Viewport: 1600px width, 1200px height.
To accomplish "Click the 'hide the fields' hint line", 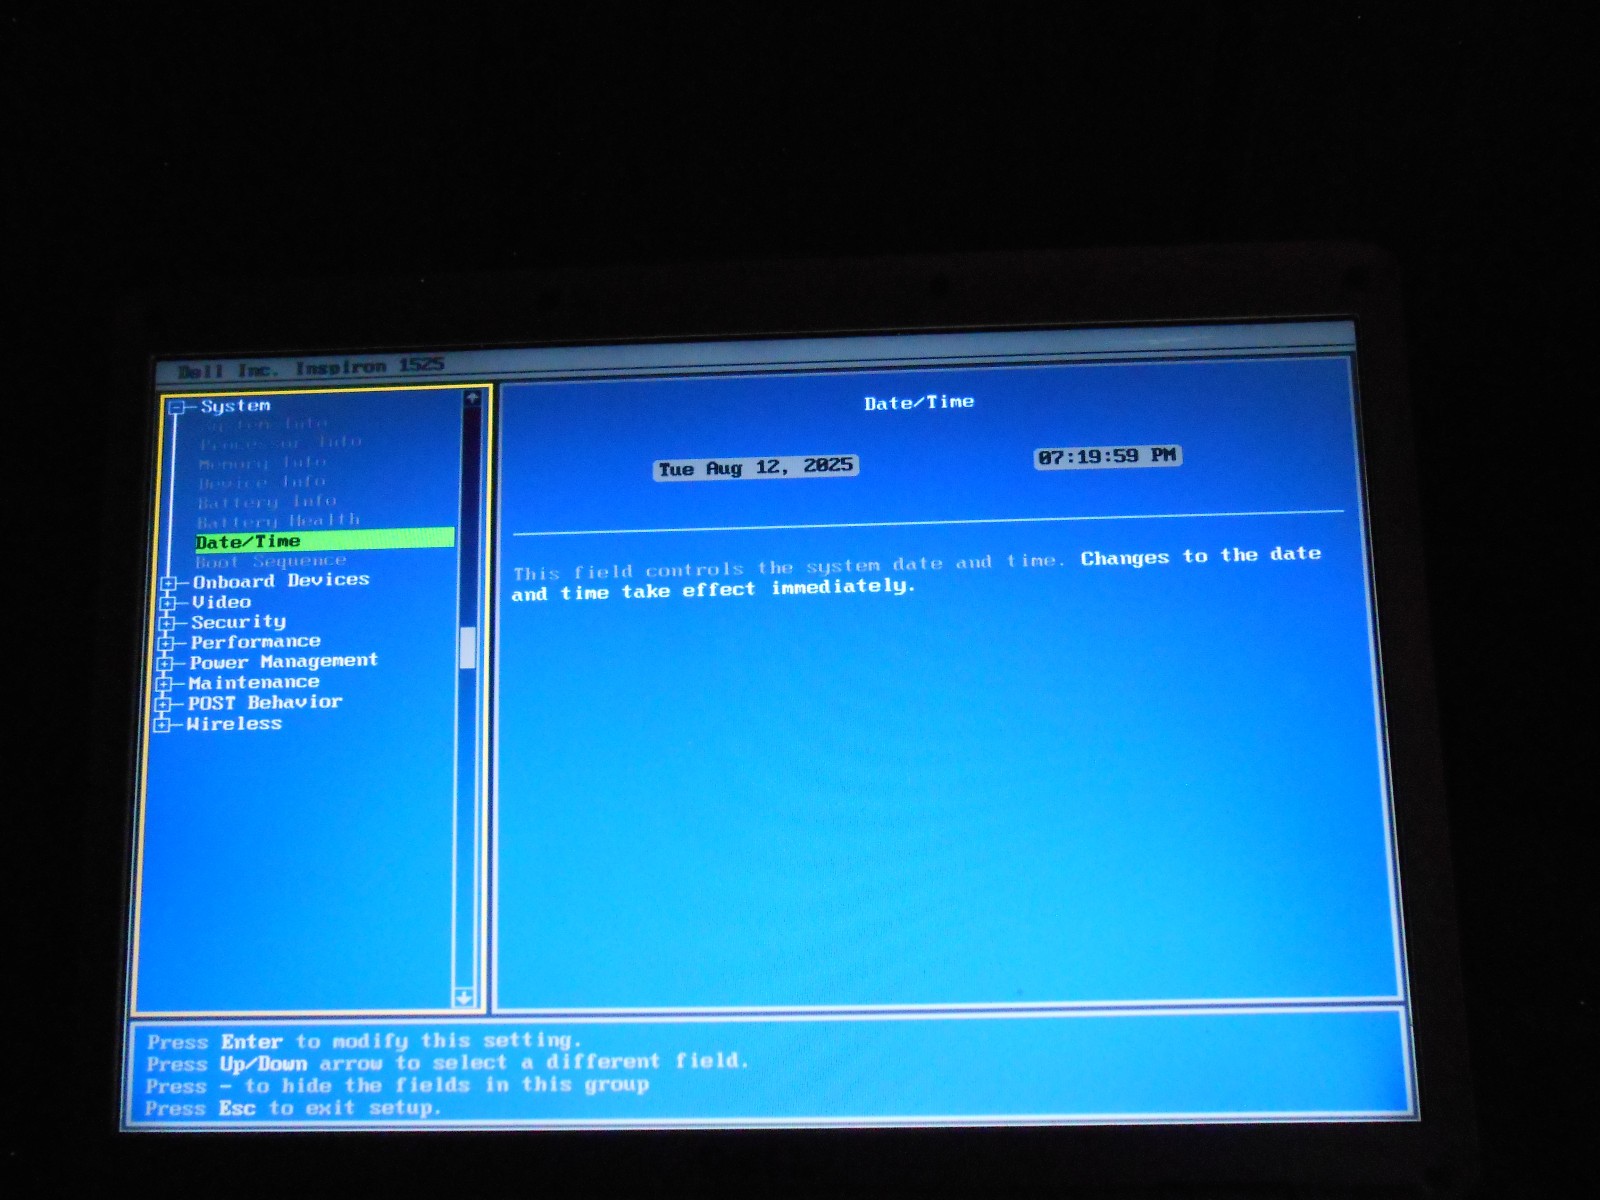I will [397, 1085].
